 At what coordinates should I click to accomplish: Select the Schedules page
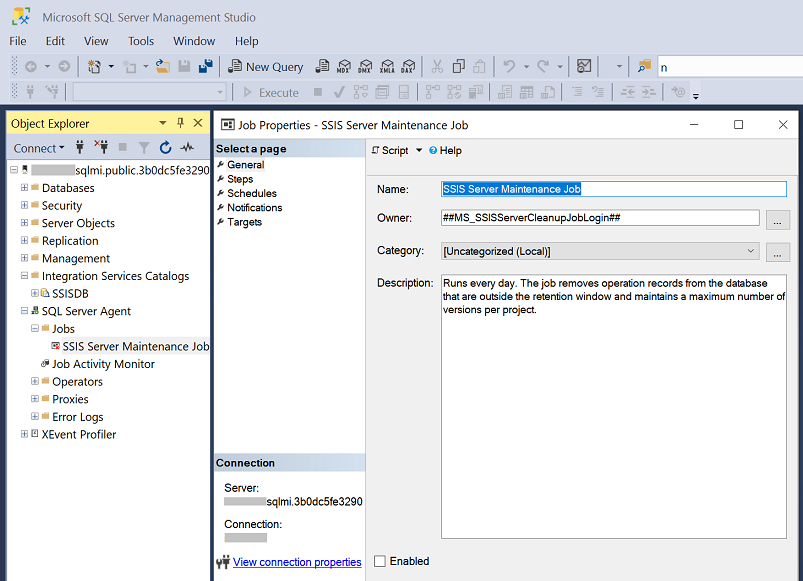(x=251, y=193)
